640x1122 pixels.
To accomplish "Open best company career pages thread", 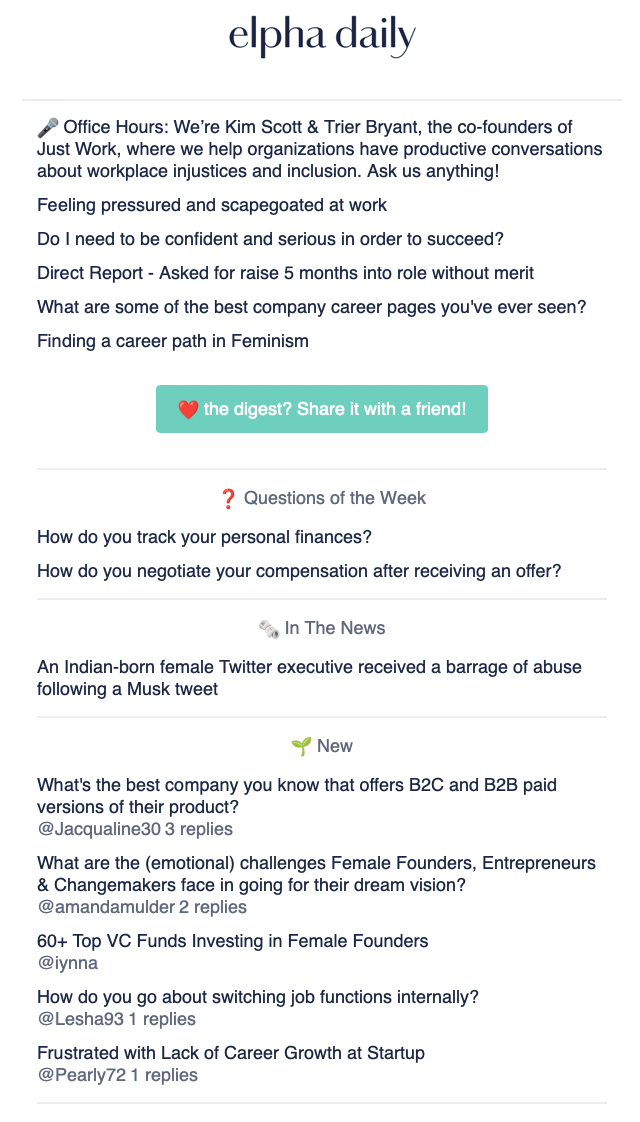I will pos(311,307).
